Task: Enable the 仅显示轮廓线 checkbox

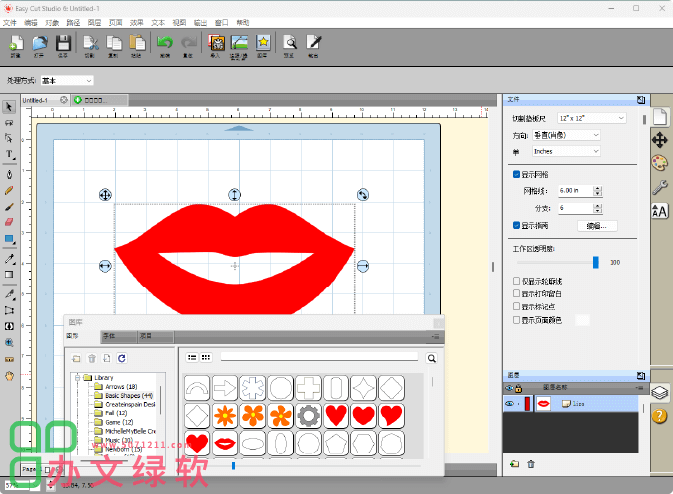Action: point(517,281)
